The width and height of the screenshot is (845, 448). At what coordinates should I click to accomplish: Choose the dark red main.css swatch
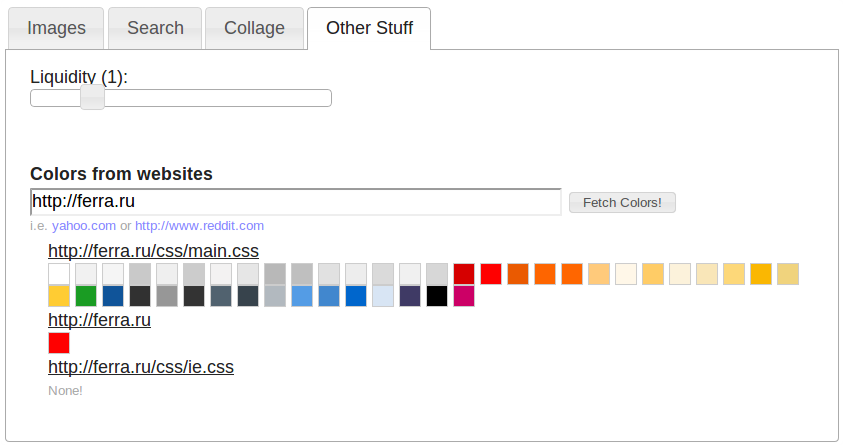(464, 274)
